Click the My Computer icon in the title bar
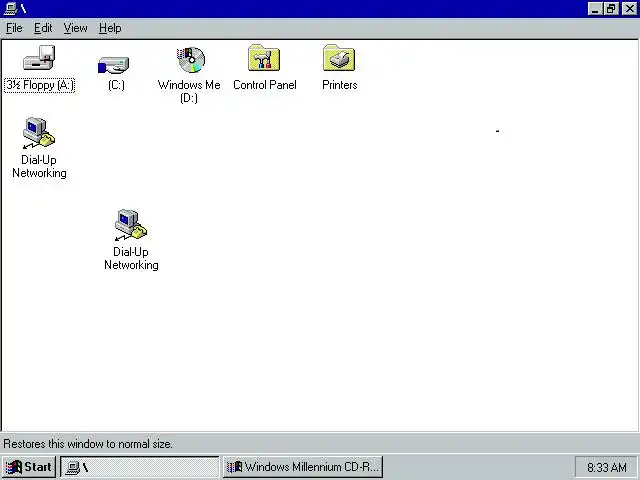640x480 pixels. click(x=10, y=8)
